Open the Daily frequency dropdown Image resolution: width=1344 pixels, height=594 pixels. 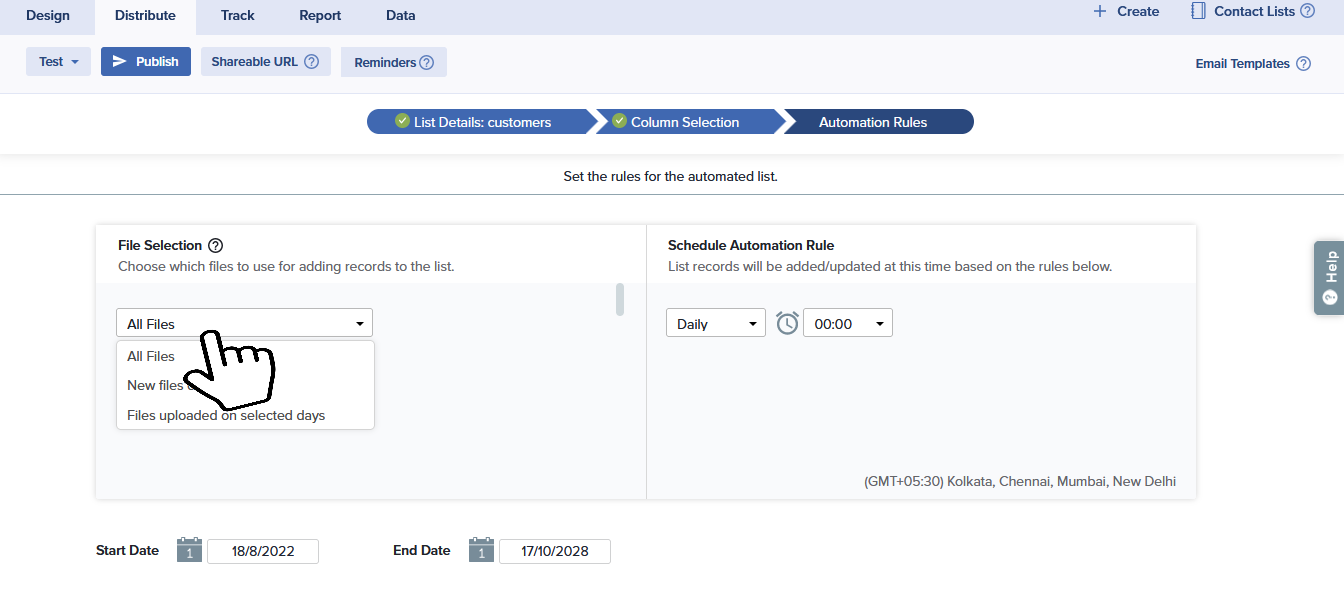715,323
